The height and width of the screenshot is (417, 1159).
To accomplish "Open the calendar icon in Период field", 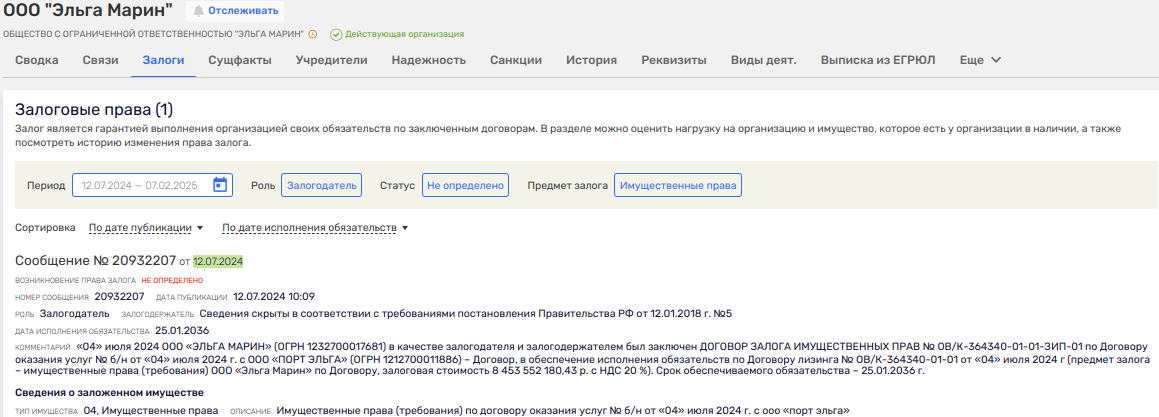I will coord(220,185).
